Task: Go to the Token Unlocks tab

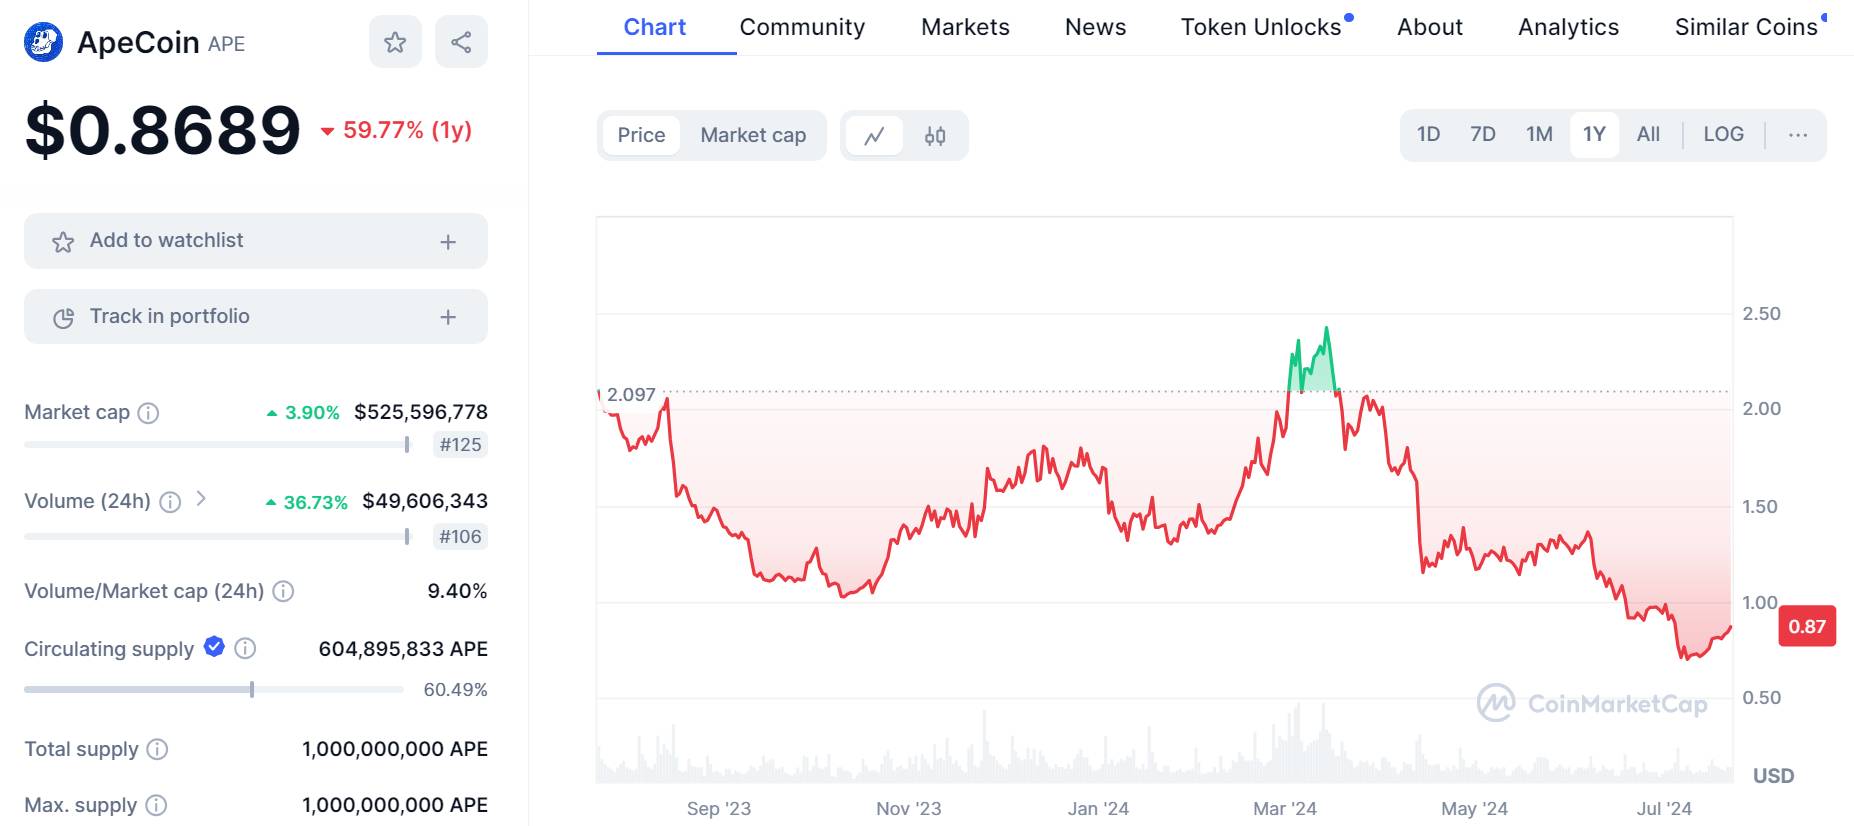Action: tap(1260, 27)
